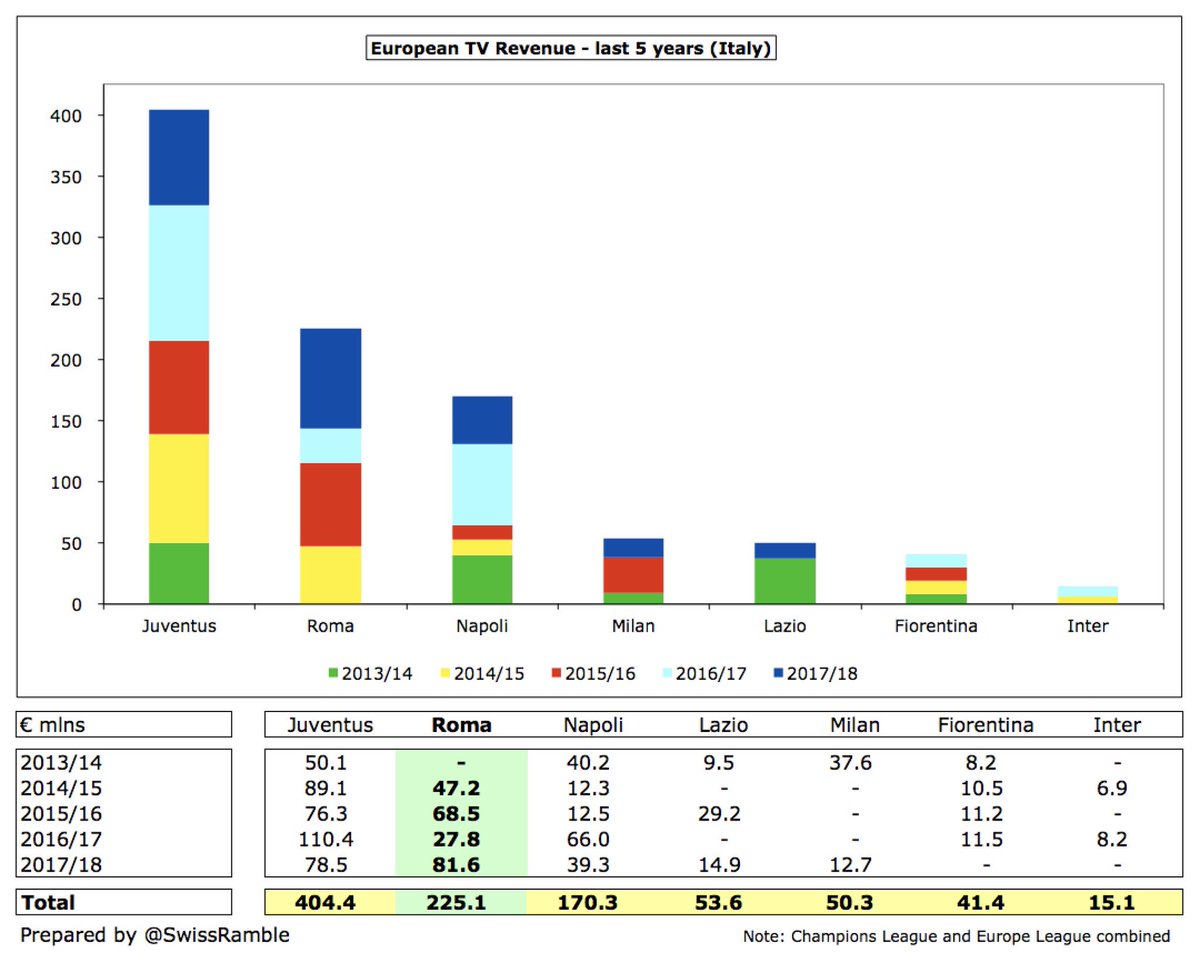
Task: Click the 100 y-axis value
Action: tap(64, 482)
